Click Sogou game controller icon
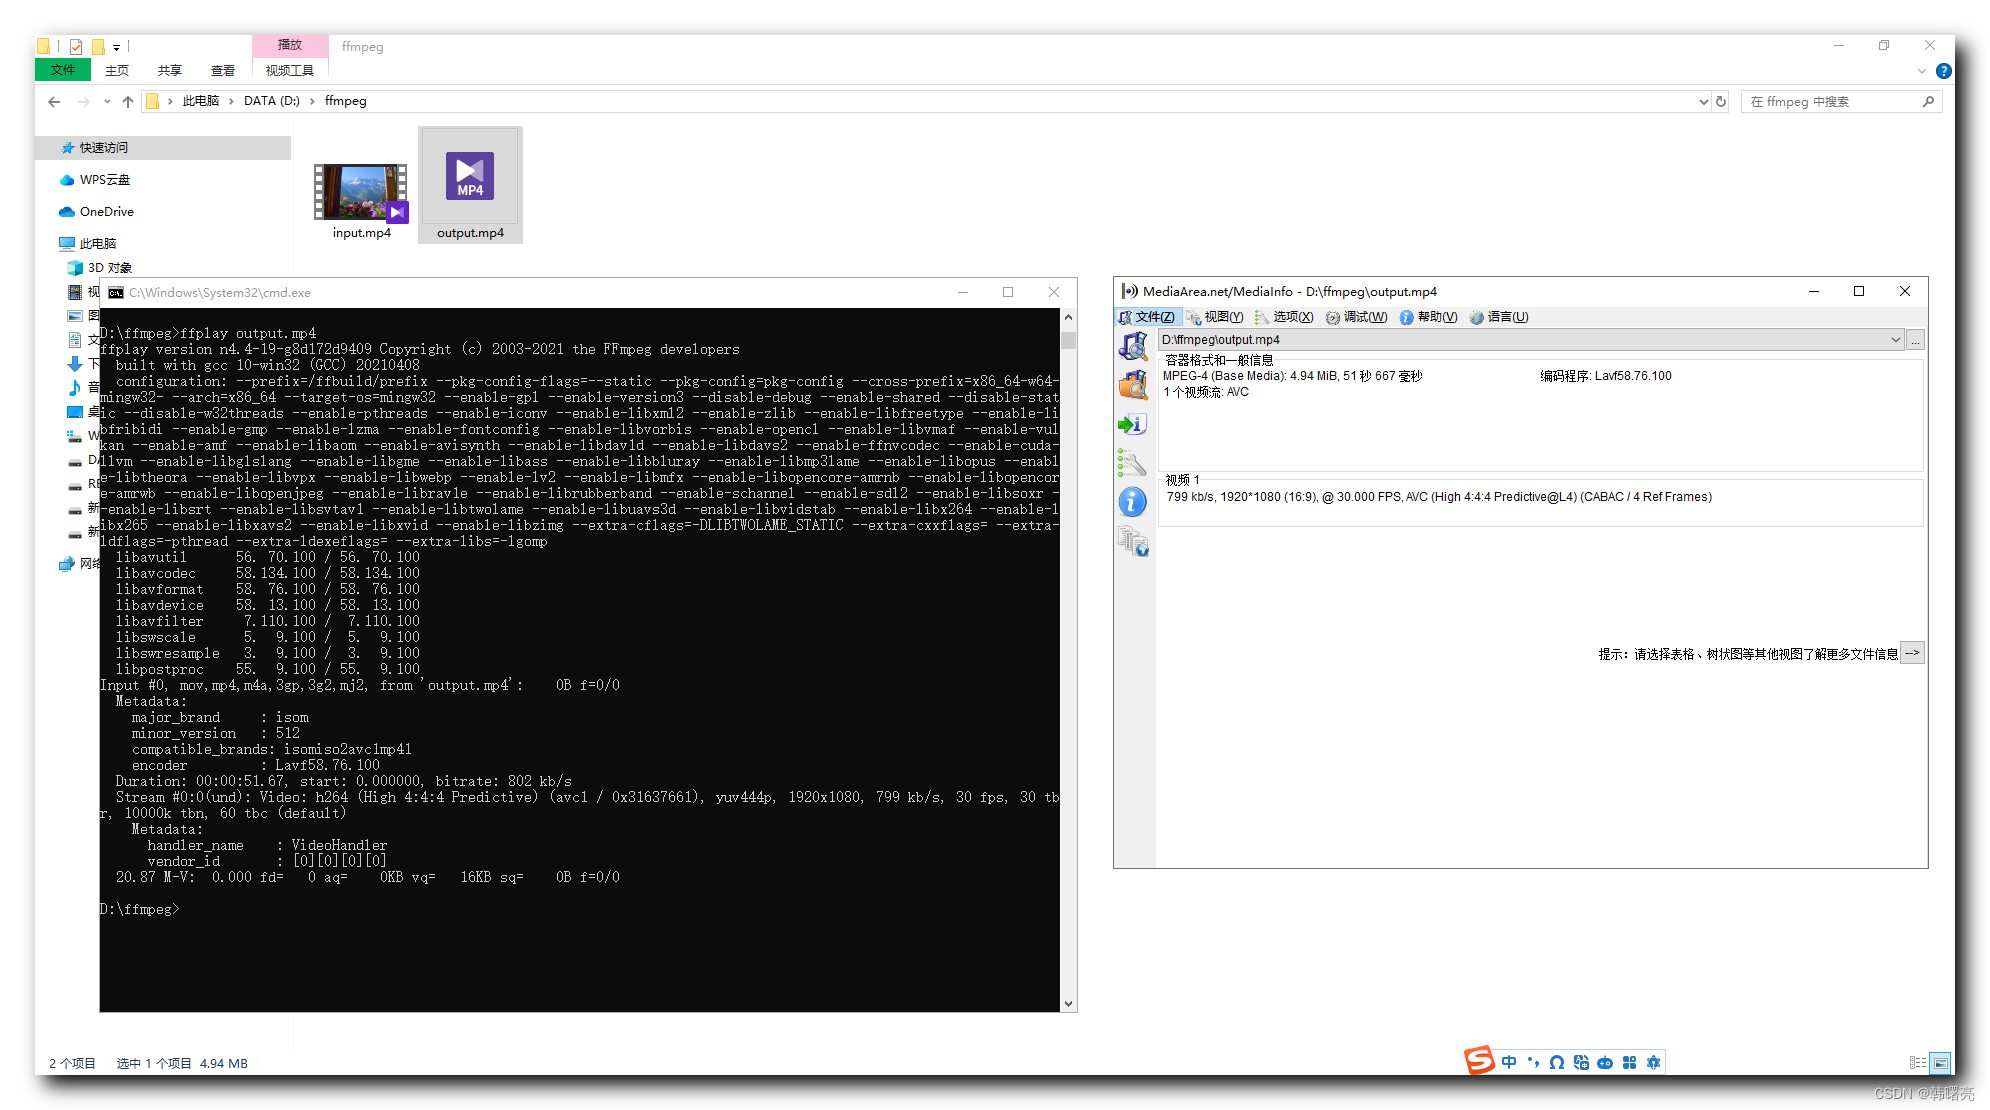 (x=1605, y=1062)
